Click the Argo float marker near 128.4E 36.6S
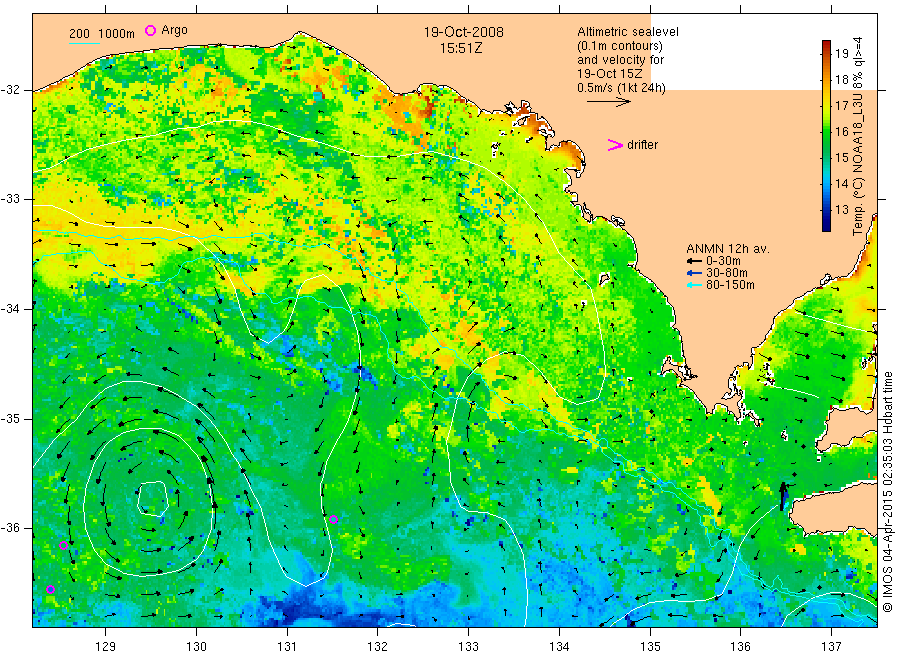This screenshot has width=900, height=660. click(x=51, y=589)
